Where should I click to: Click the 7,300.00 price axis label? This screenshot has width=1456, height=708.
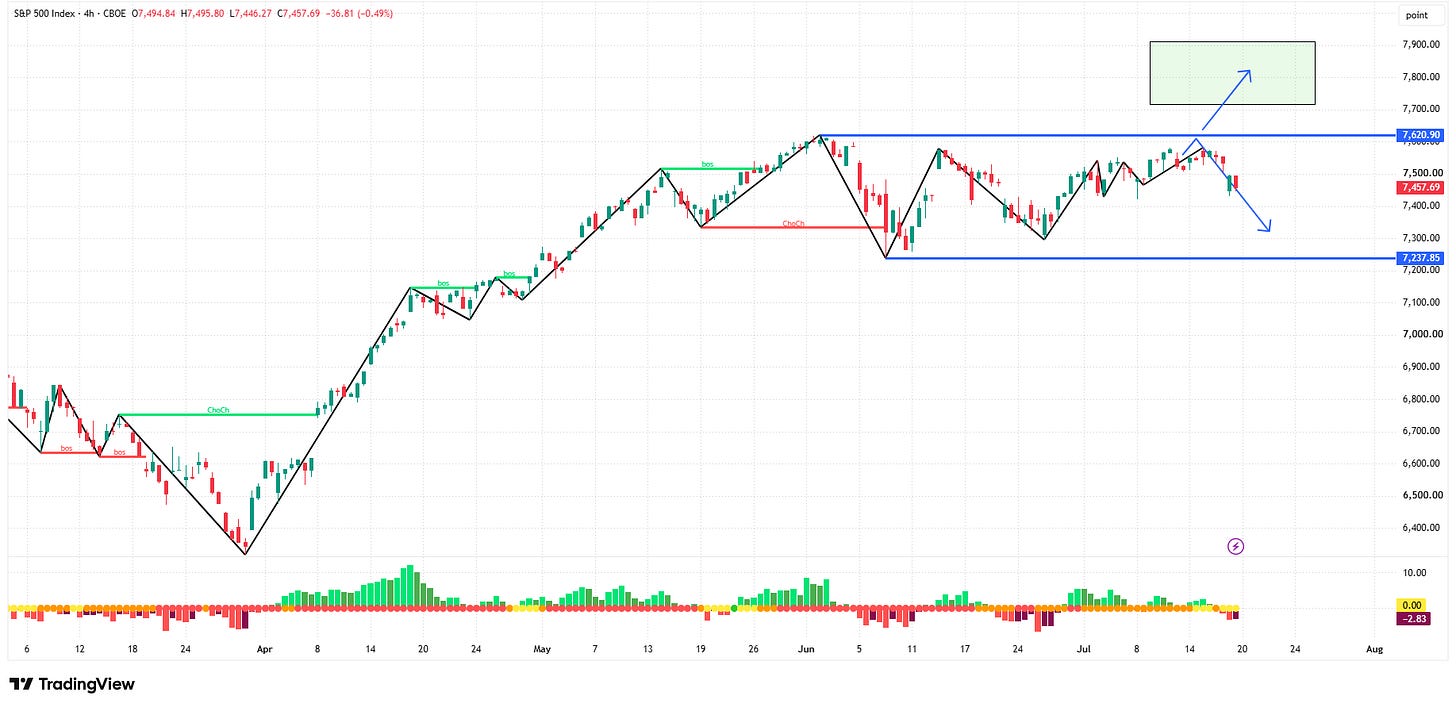(x=1420, y=238)
